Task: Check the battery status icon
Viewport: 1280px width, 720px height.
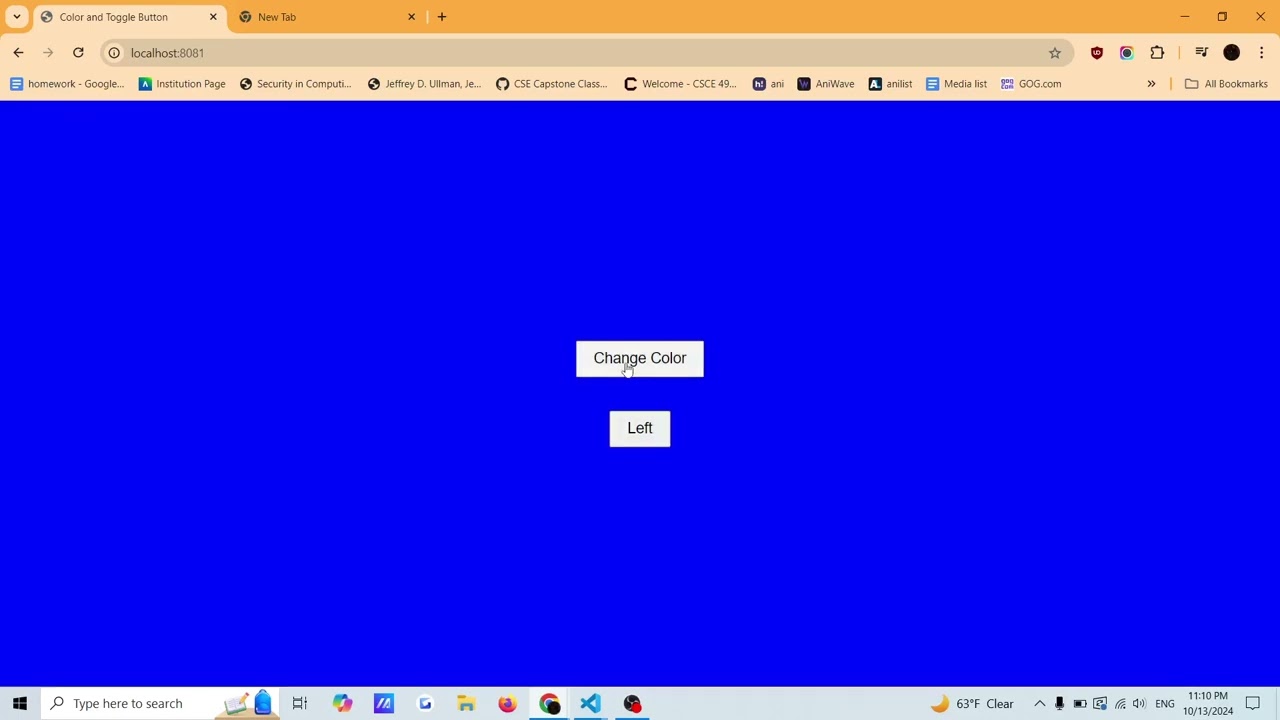Action: 1080,704
